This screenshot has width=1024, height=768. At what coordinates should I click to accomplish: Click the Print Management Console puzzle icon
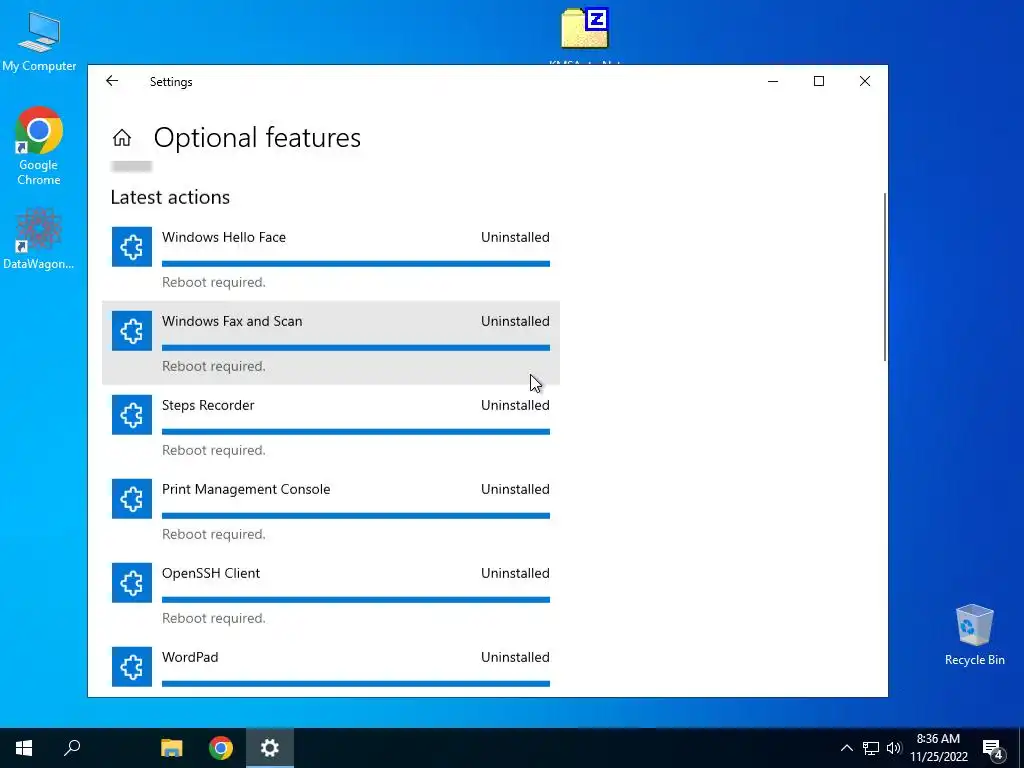(132, 499)
